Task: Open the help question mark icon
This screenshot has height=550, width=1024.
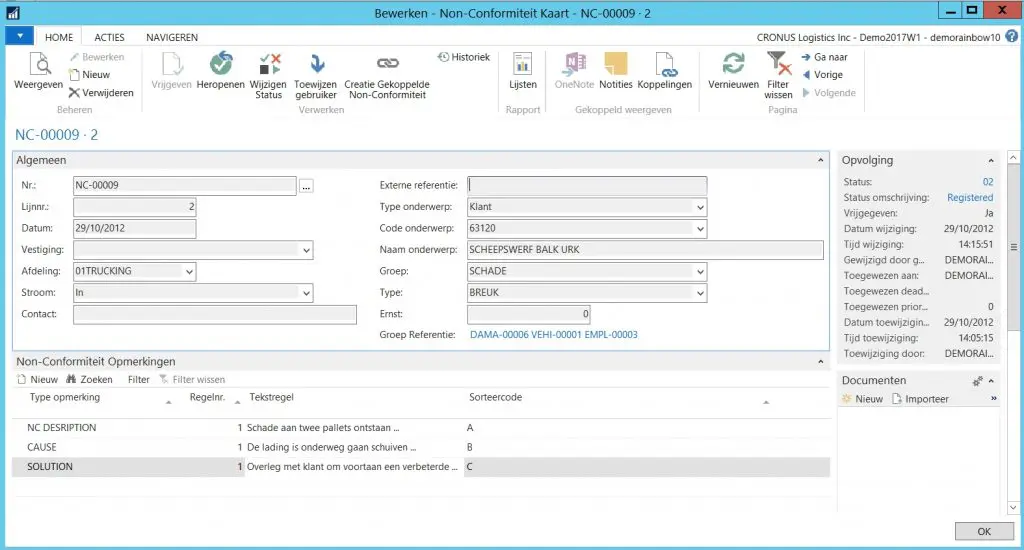Action: (x=1011, y=36)
